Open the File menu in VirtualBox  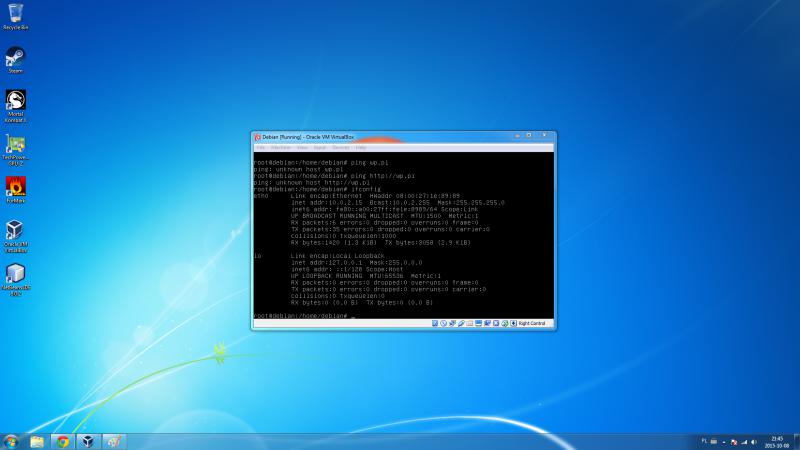pos(260,147)
